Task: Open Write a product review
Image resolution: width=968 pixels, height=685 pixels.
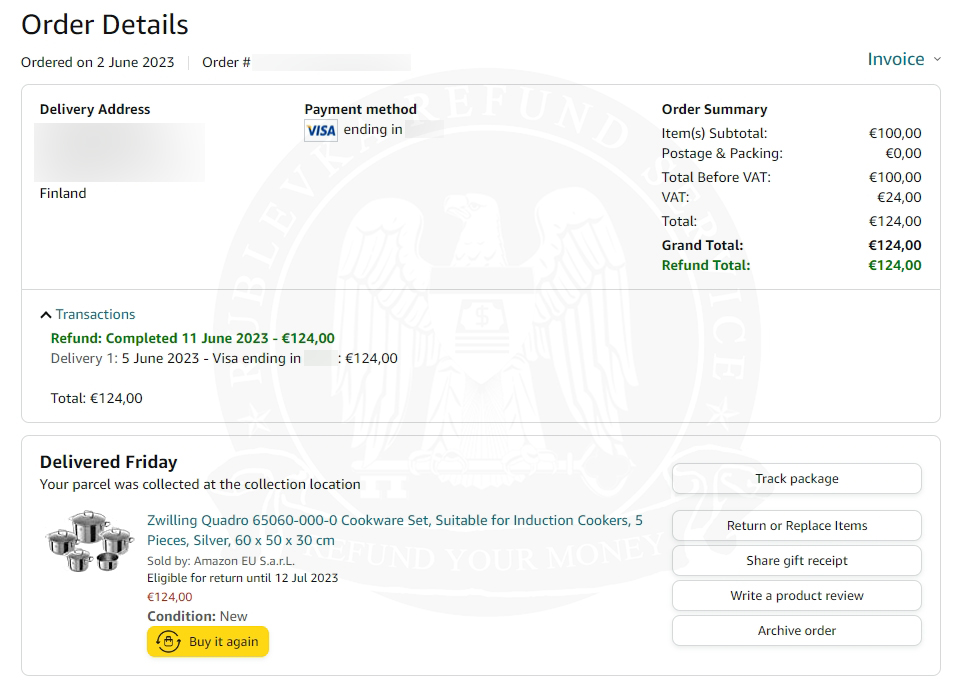Action: (796, 596)
